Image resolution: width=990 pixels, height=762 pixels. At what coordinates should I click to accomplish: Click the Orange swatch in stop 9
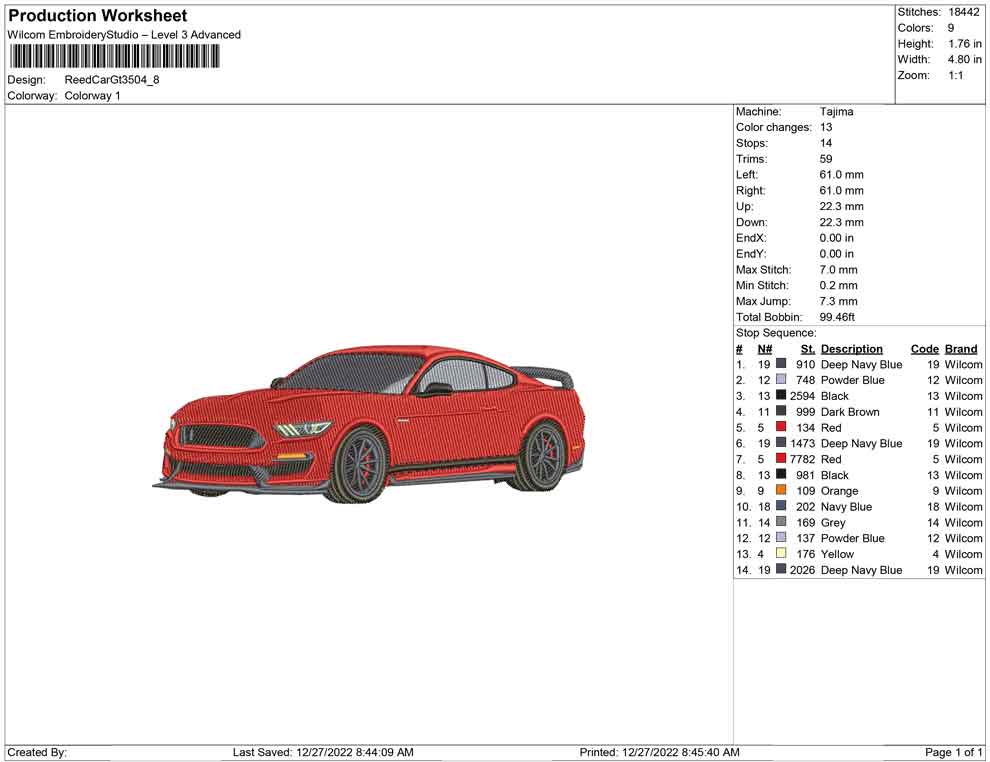click(x=781, y=490)
